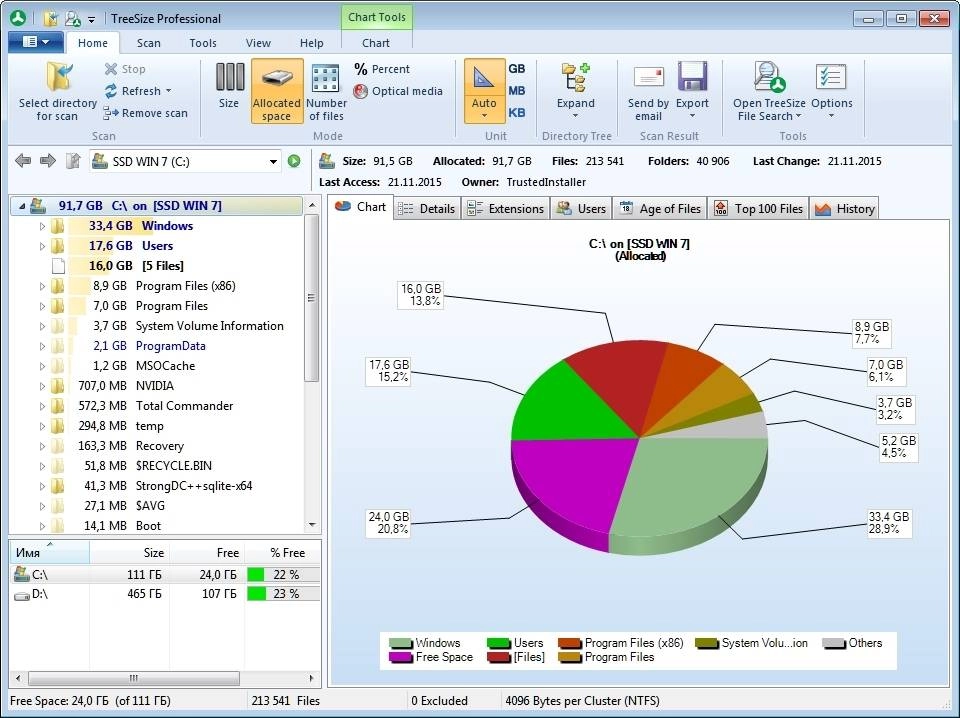Screen dimensions: 960x718
Task: Click the TreeSize application logo icon
Action: coord(18,18)
